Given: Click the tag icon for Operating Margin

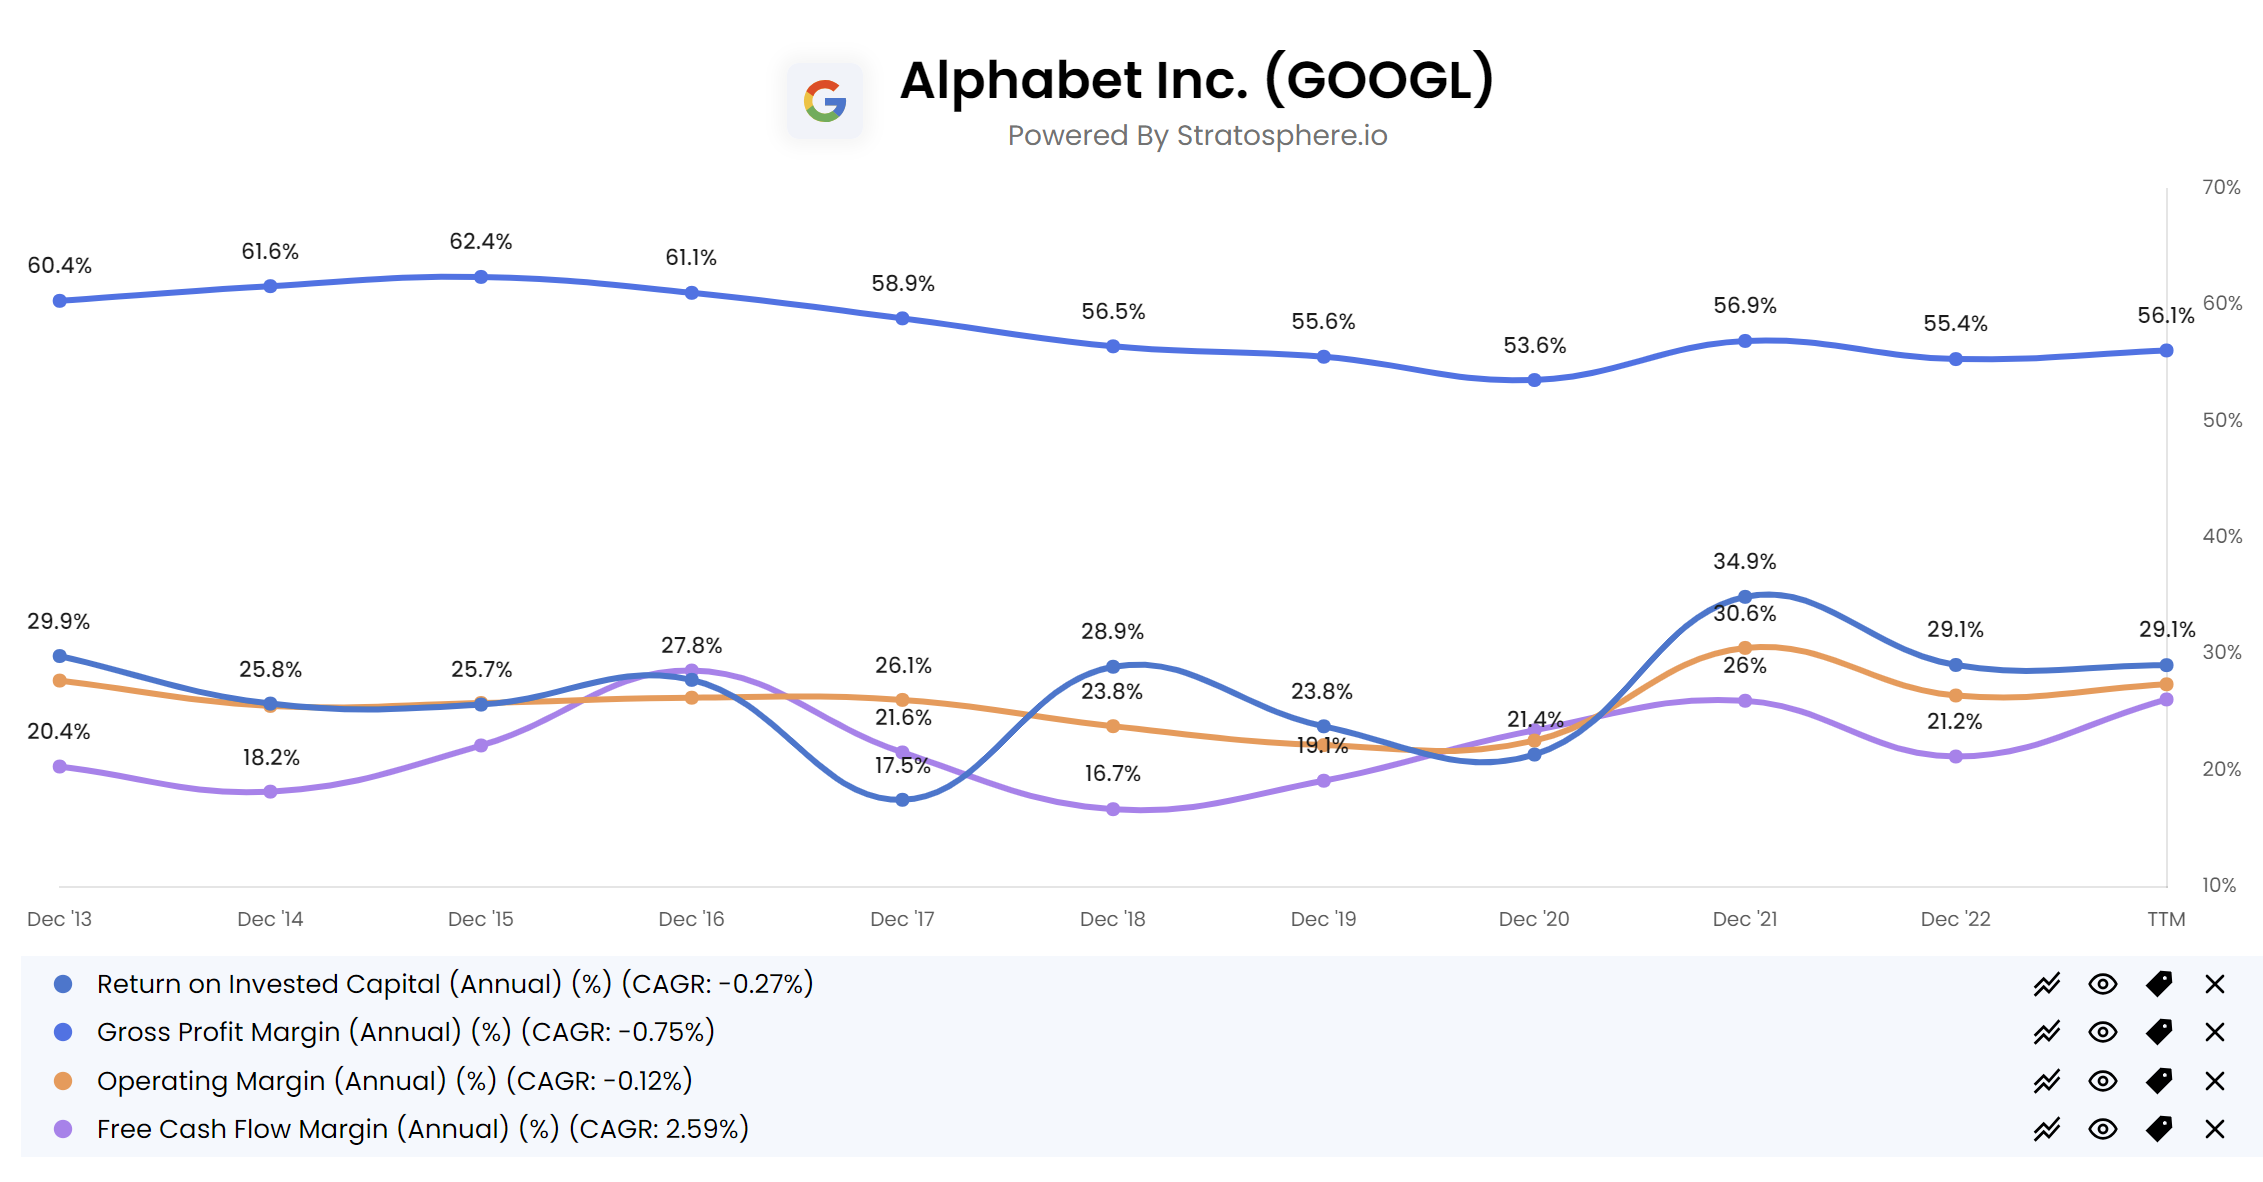Looking at the screenshot, I should click(x=2158, y=1082).
